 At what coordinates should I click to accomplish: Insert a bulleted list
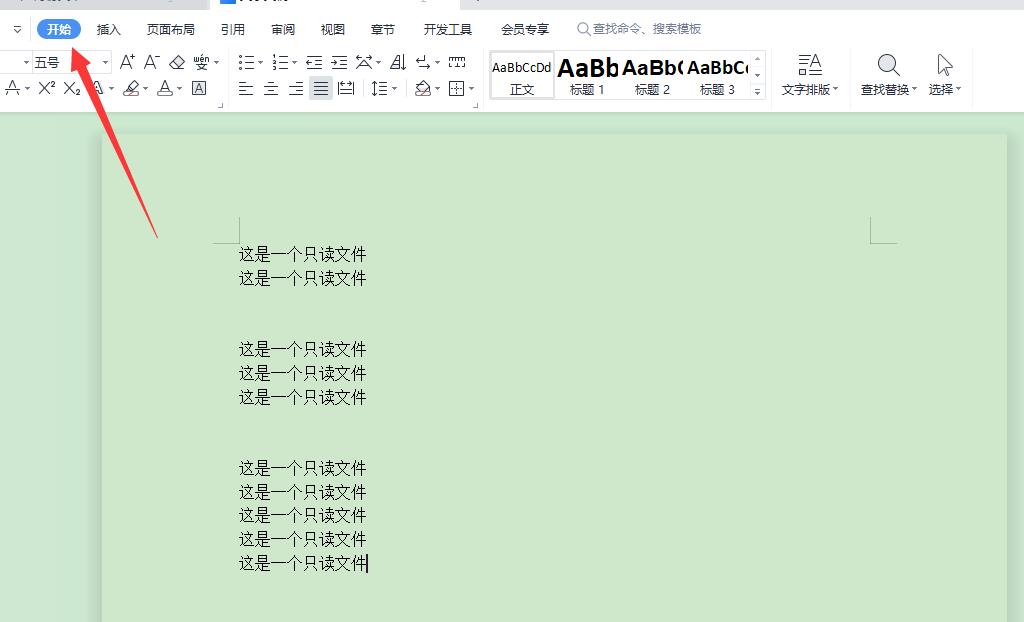[x=246, y=62]
